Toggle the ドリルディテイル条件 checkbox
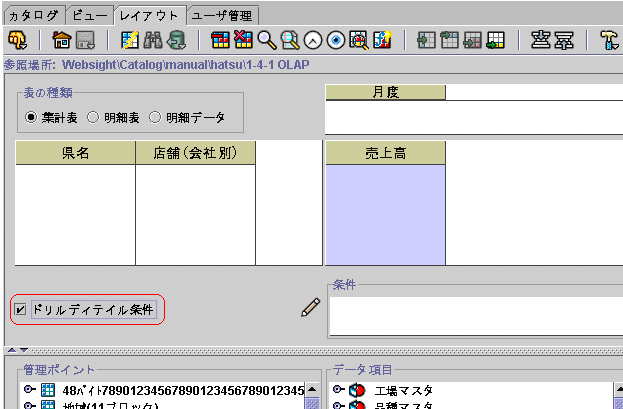The image size is (623, 409). (21, 310)
